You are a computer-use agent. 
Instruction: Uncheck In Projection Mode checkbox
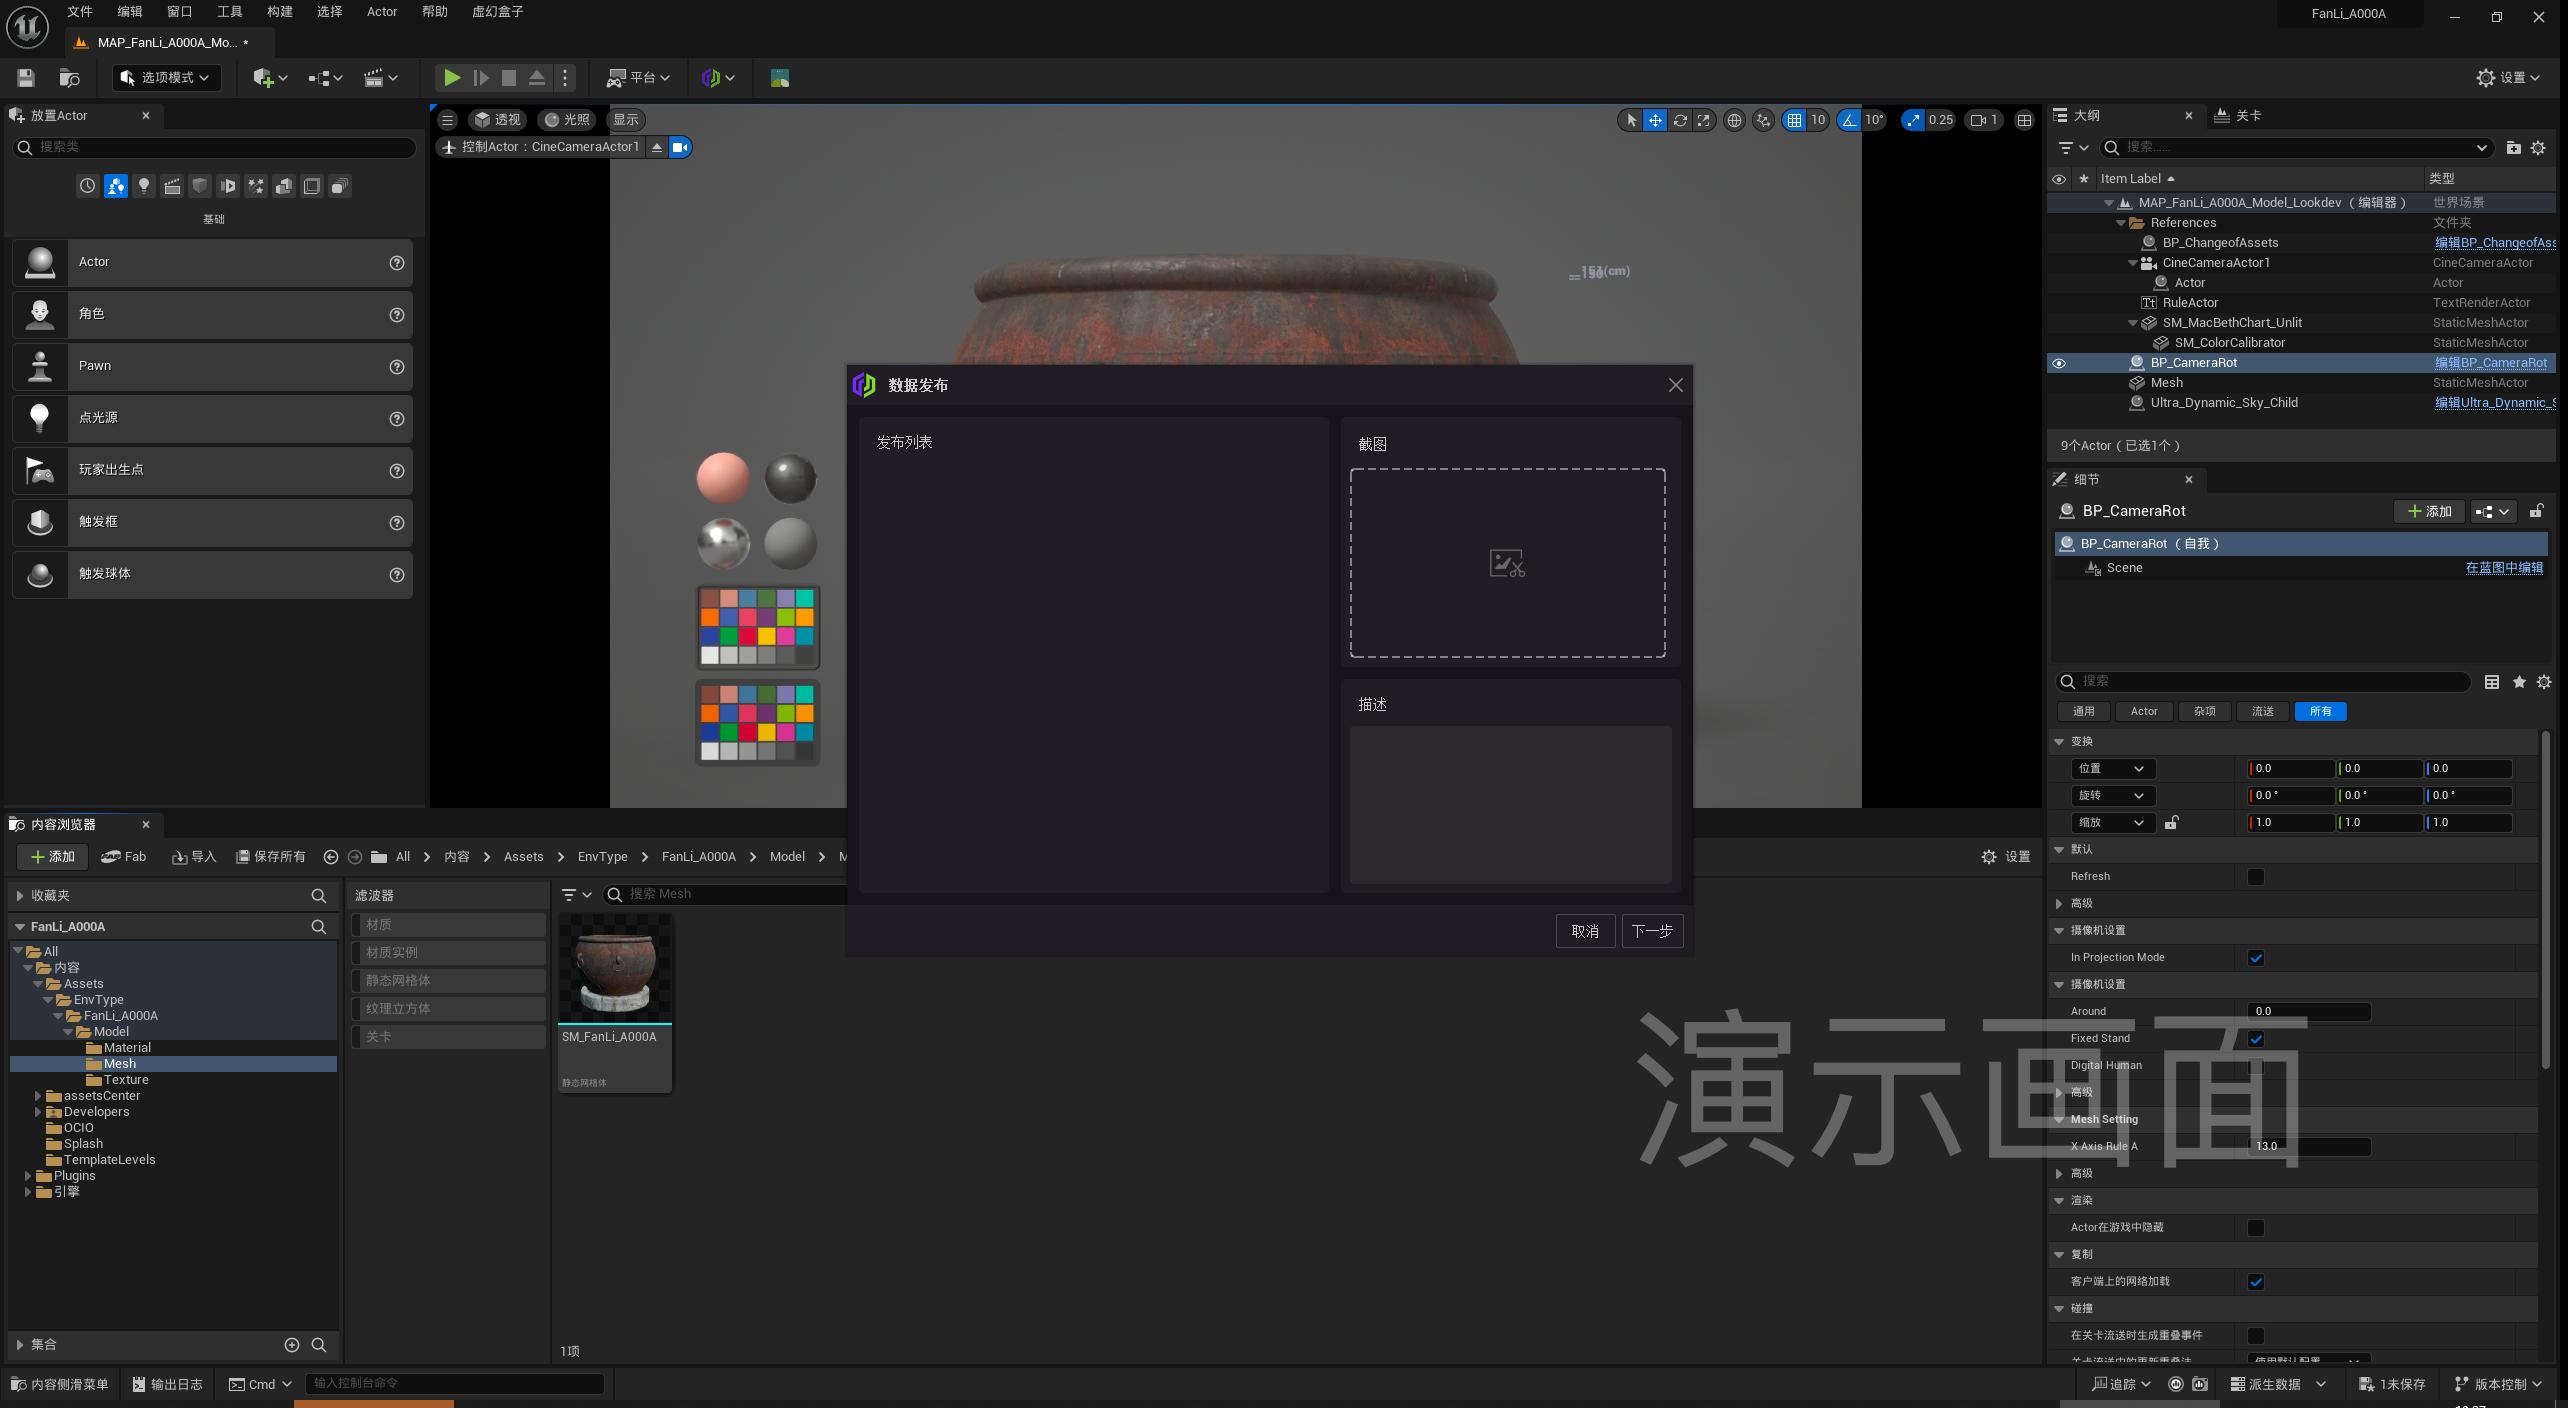[x=2256, y=958]
